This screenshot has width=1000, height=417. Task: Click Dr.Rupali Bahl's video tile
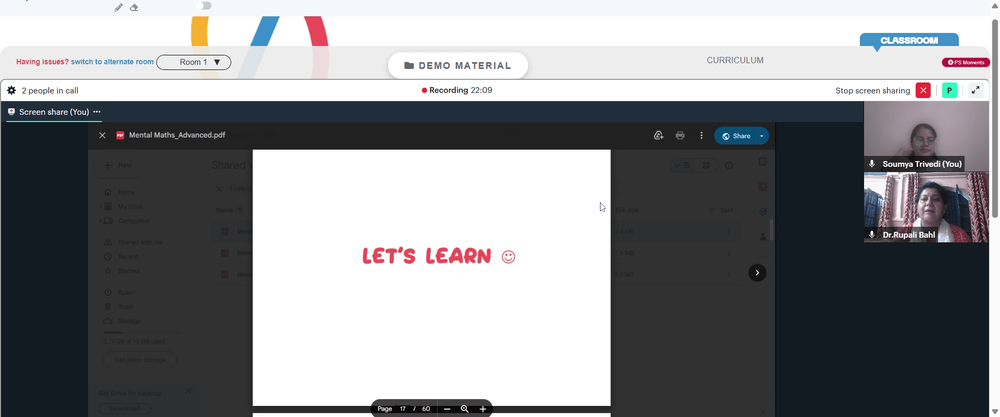[x=926, y=207]
